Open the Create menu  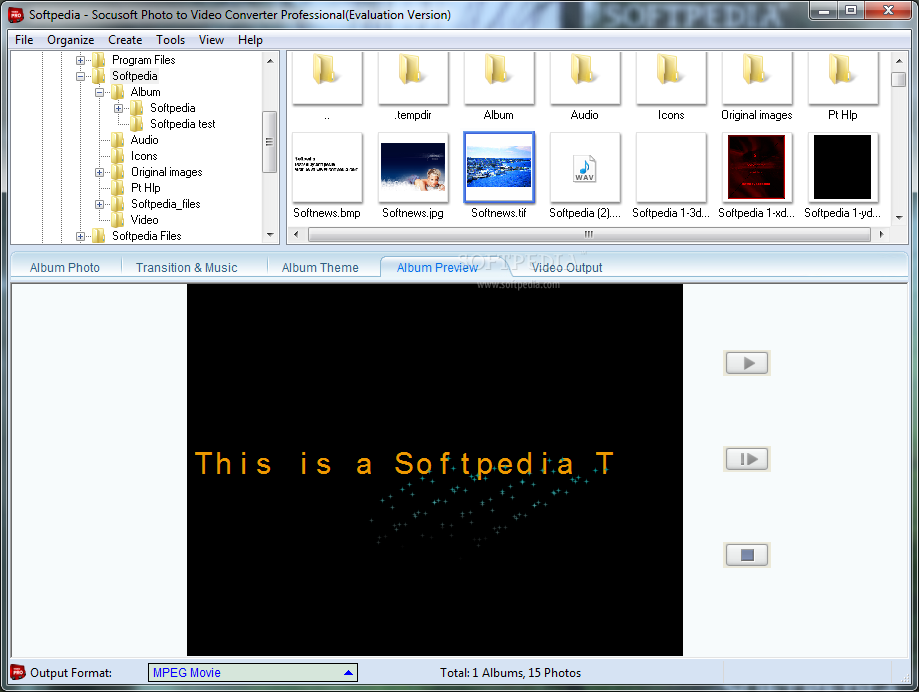coord(125,40)
